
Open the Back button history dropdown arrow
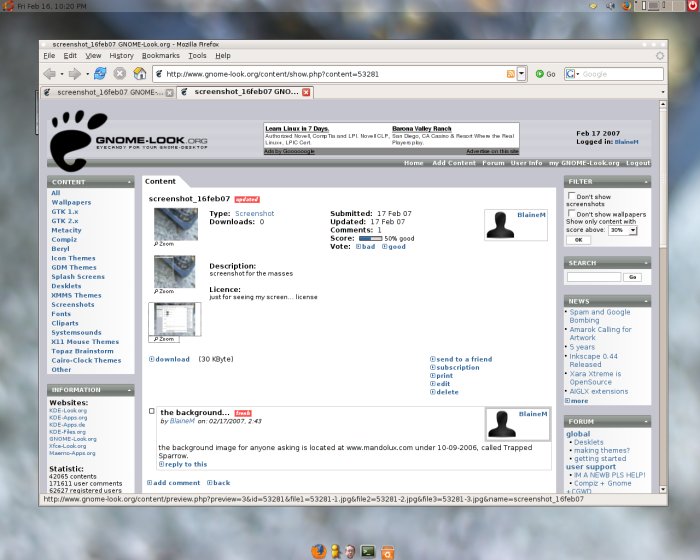(x=62, y=74)
